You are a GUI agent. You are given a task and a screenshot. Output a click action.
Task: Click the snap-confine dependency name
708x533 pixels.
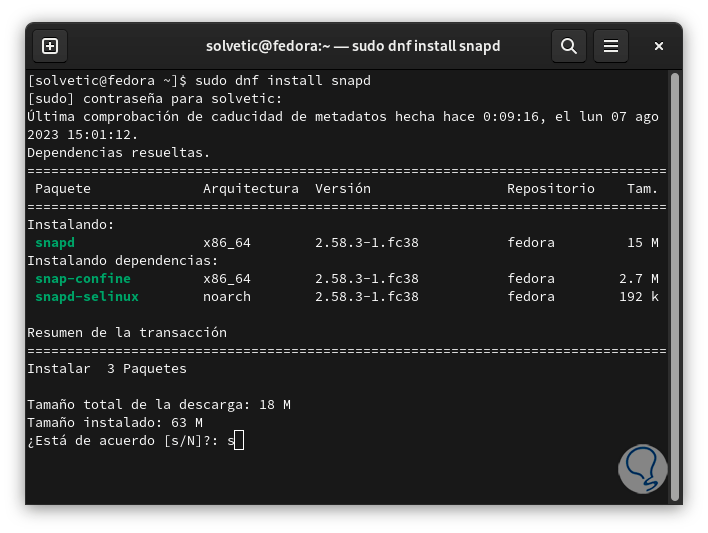(x=83, y=279)
